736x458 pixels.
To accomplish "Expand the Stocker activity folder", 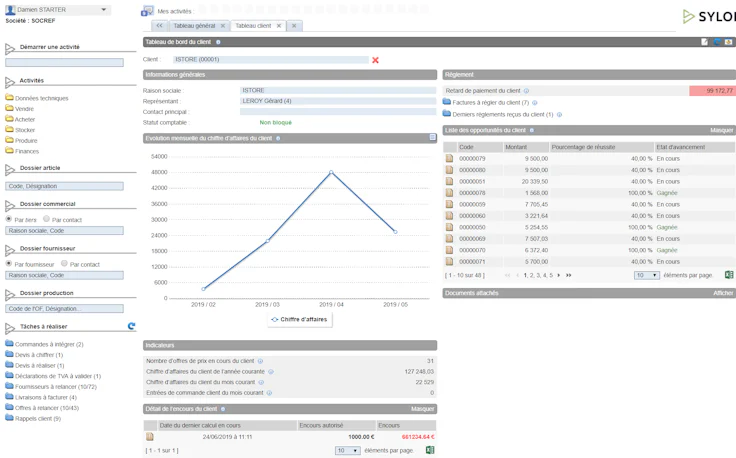I will tap(20, 130).
